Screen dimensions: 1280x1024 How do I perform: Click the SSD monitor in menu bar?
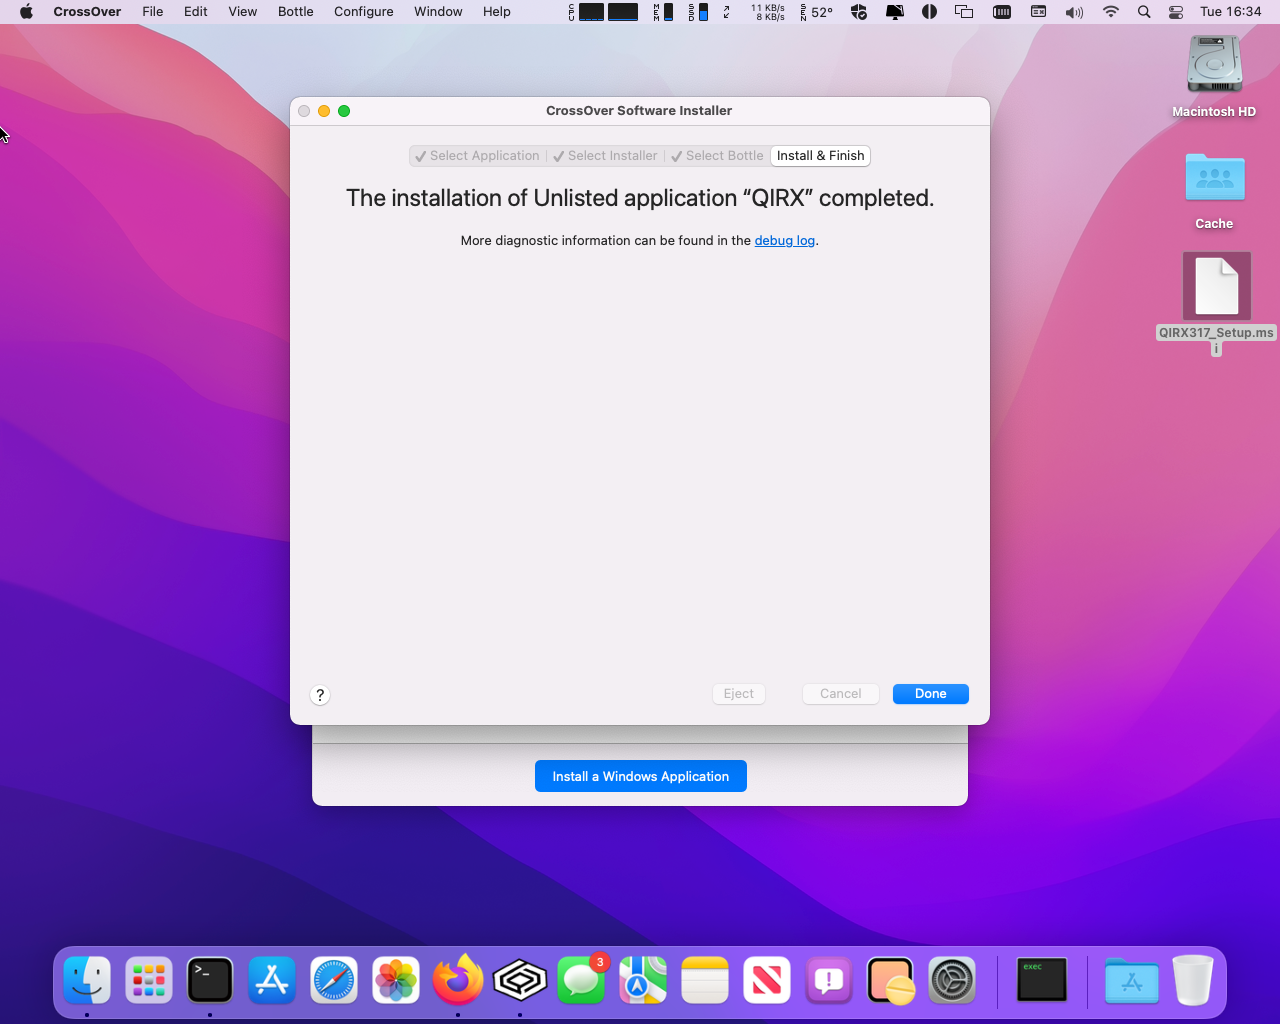click(x=698, y=12)
